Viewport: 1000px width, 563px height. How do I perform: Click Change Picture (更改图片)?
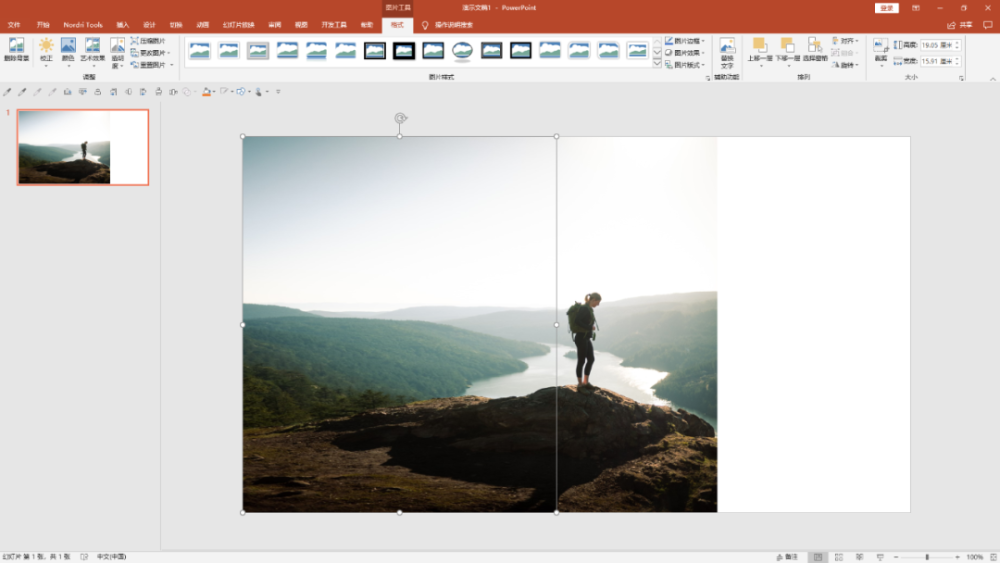[151, 53]
